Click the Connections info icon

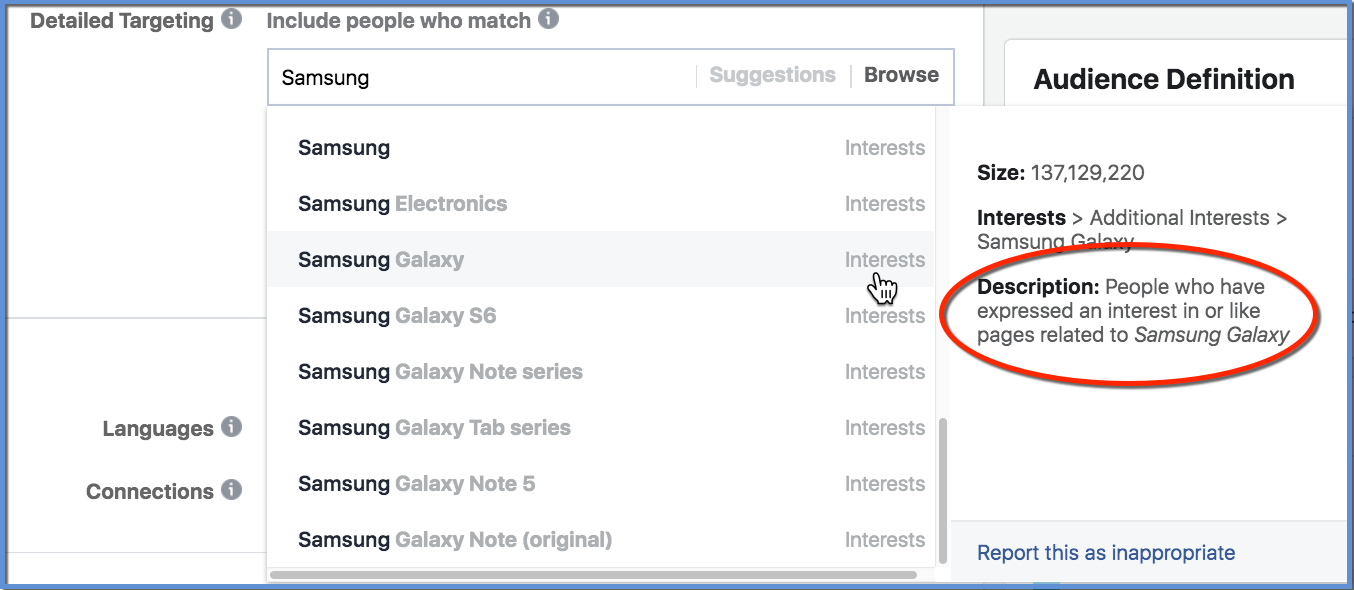(231, 490)
